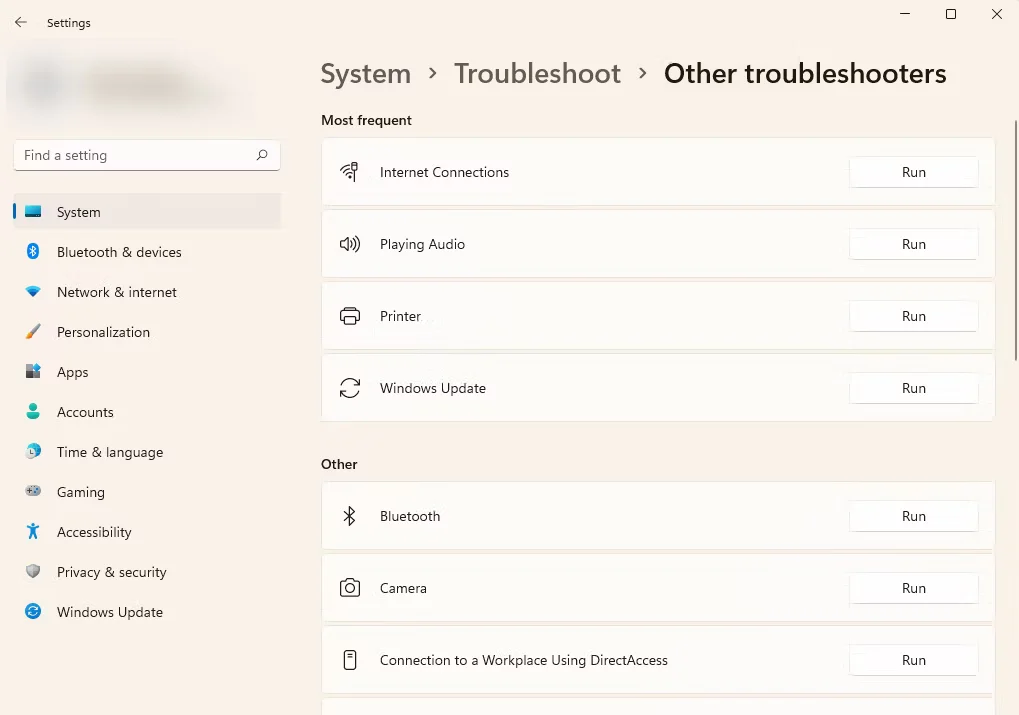Screen dimensions: 1019x715
Task: Navigate to Troubleshoot in the breadcrumb
Action: 537,74
